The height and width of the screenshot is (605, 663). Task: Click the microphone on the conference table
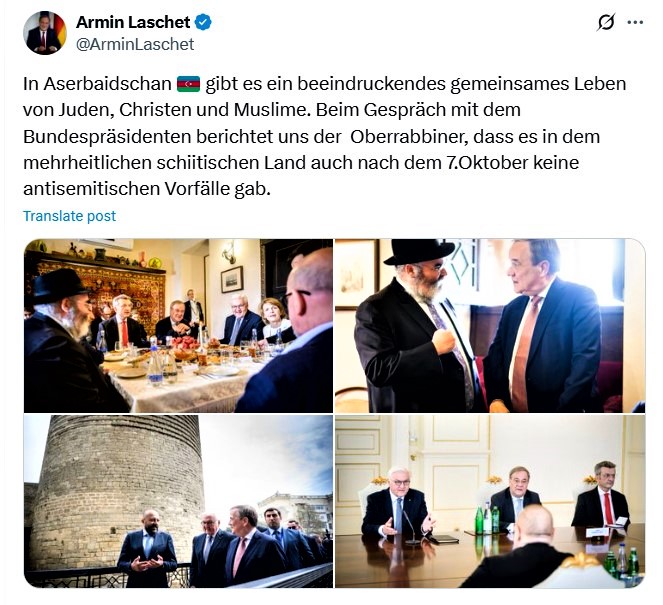pyautogui.click(x=409, y=527)
